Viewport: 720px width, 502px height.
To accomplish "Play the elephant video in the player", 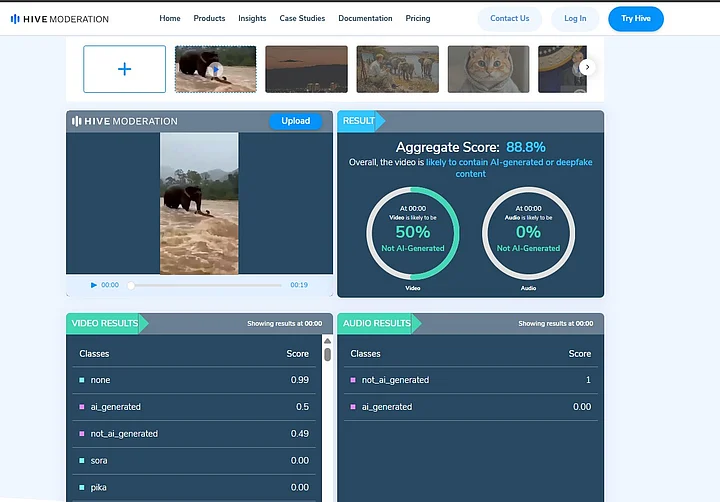I will (x=94, y=285).
